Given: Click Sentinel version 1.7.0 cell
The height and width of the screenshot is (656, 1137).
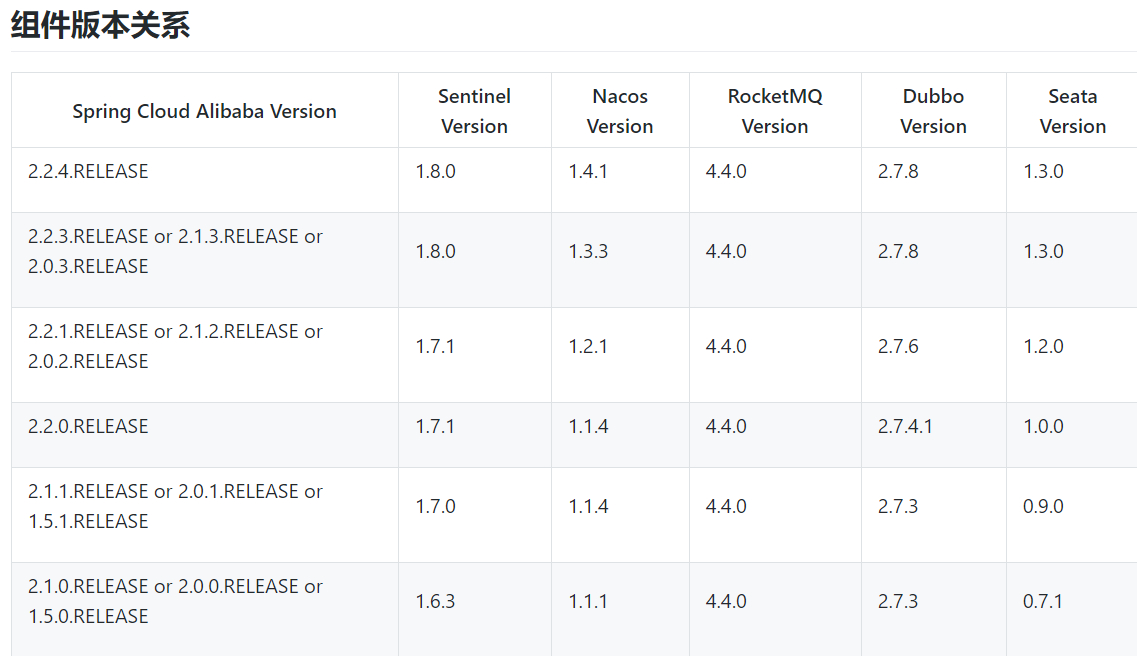Looking at the screenshot, I should point(435,507).
